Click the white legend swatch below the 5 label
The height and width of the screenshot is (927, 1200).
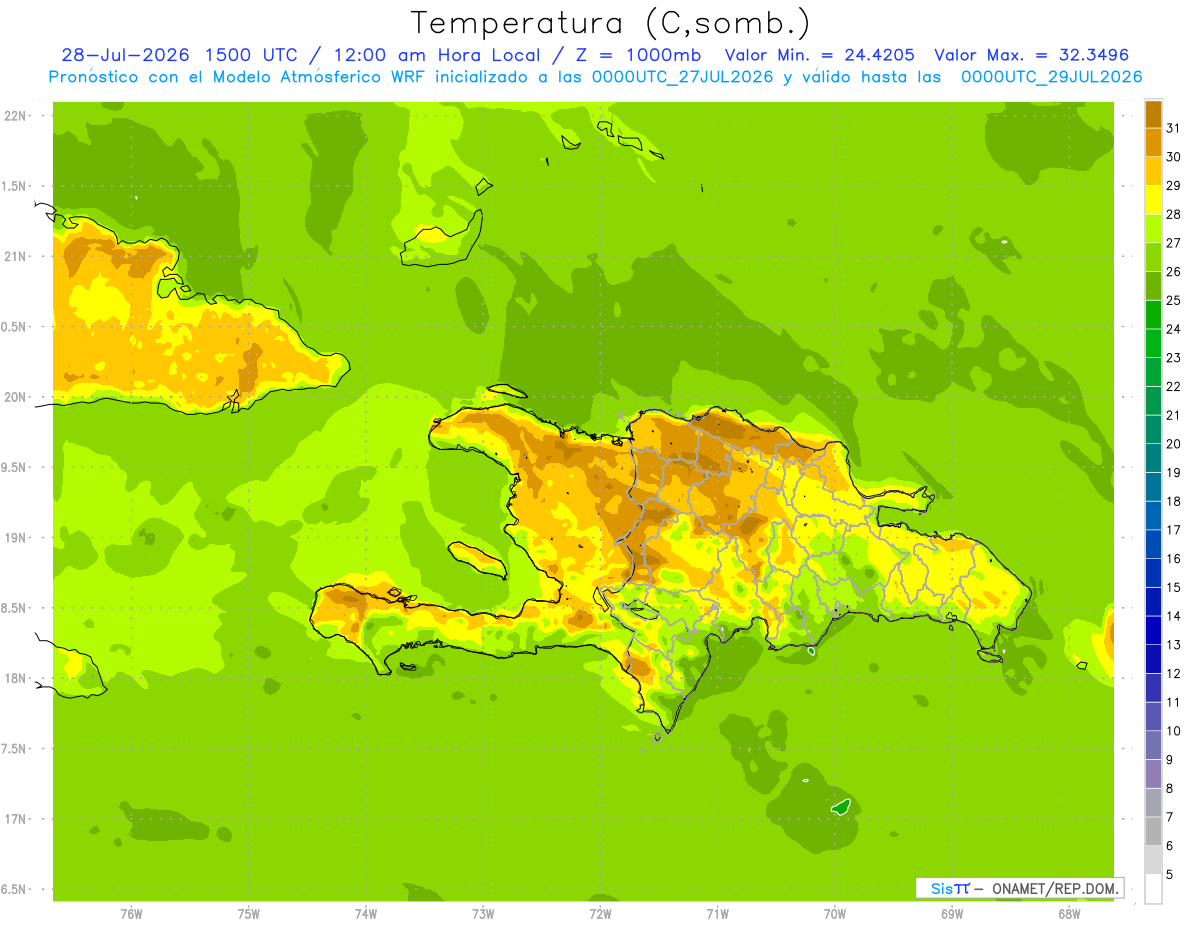(x=1154, y=889)
